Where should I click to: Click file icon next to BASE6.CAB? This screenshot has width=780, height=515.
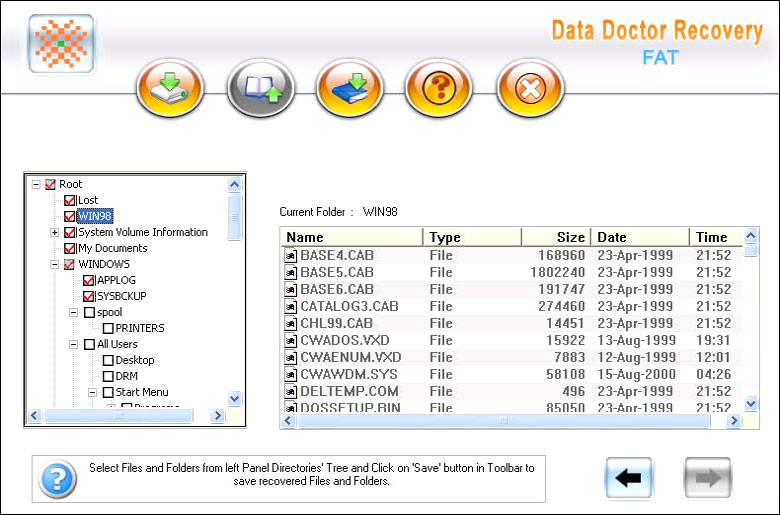click(291, 290)
